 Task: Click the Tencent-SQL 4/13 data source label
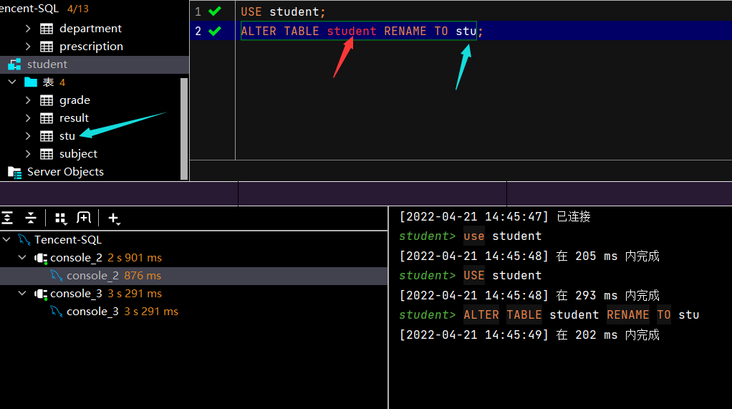44,8
